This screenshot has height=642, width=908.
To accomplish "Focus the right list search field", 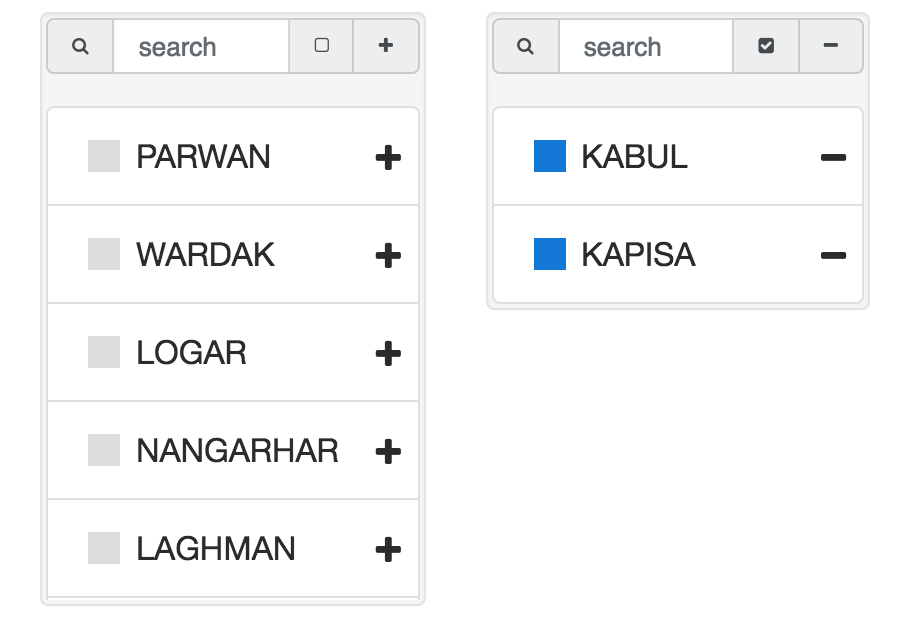I will coord(646,46).
